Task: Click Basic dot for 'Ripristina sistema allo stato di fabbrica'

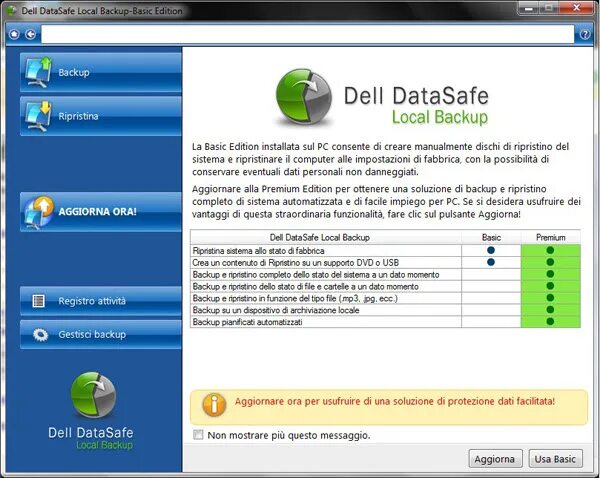Action: (x=491, y=250)
